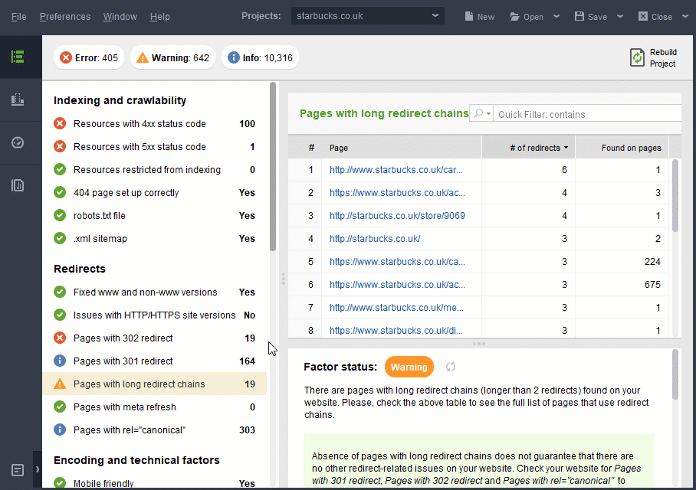Screen dimensions: 696x490
Task: Open the speedometer dashboard sidebar icon
Action: coord(18,142)
